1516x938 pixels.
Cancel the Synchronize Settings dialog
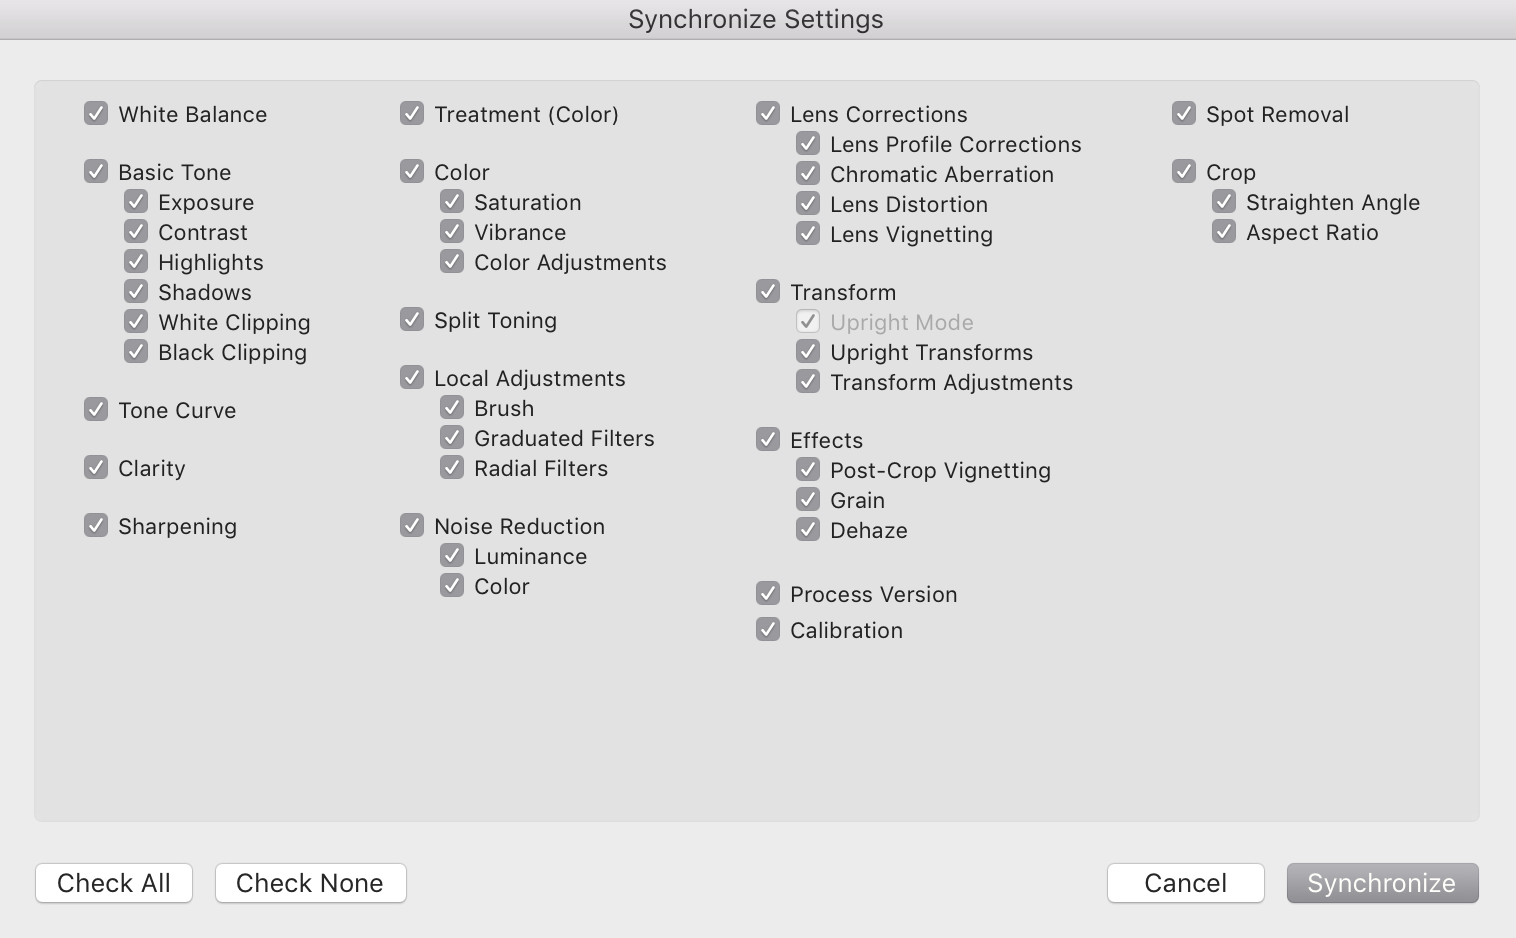[1186, 883]
